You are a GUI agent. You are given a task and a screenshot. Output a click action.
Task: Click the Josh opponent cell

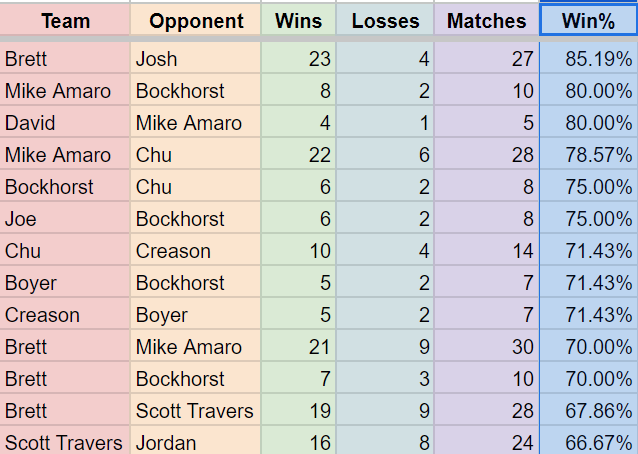point(196,58)
